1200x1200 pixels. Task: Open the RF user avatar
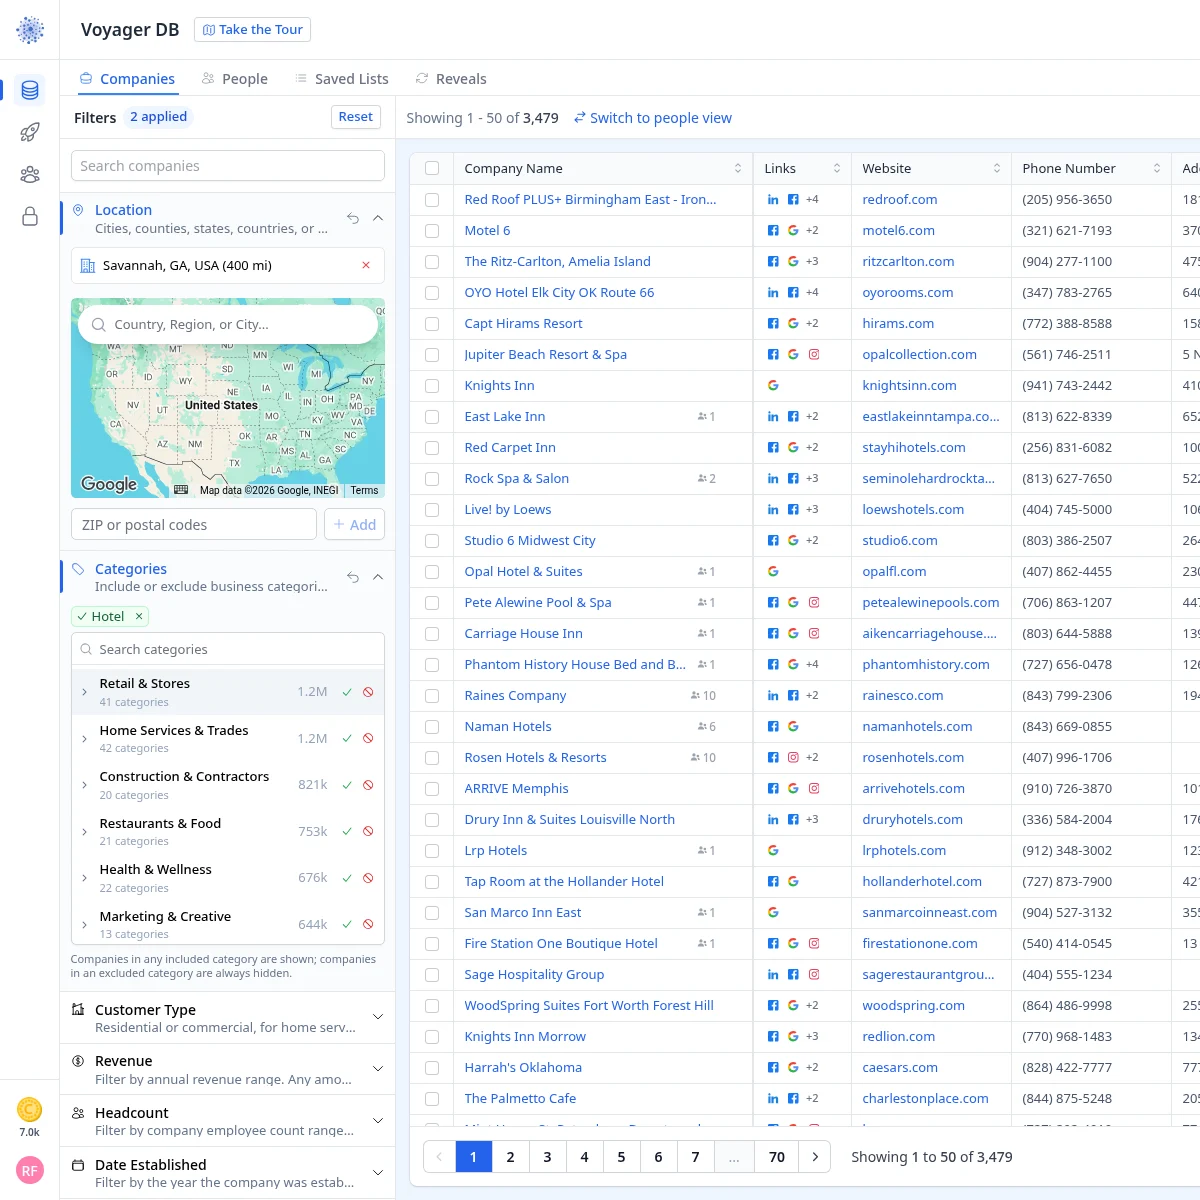[30, 1170]
